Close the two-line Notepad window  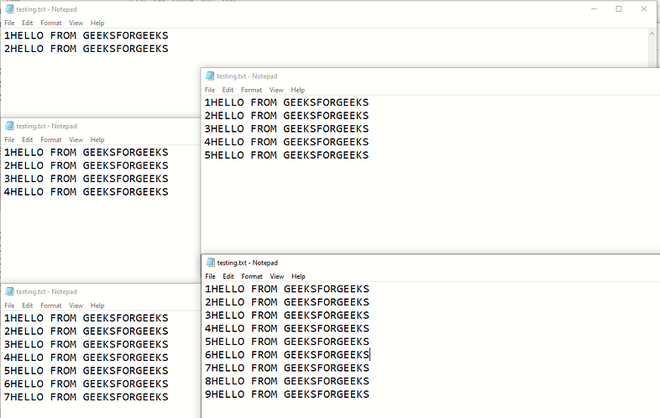coord(644,9)
